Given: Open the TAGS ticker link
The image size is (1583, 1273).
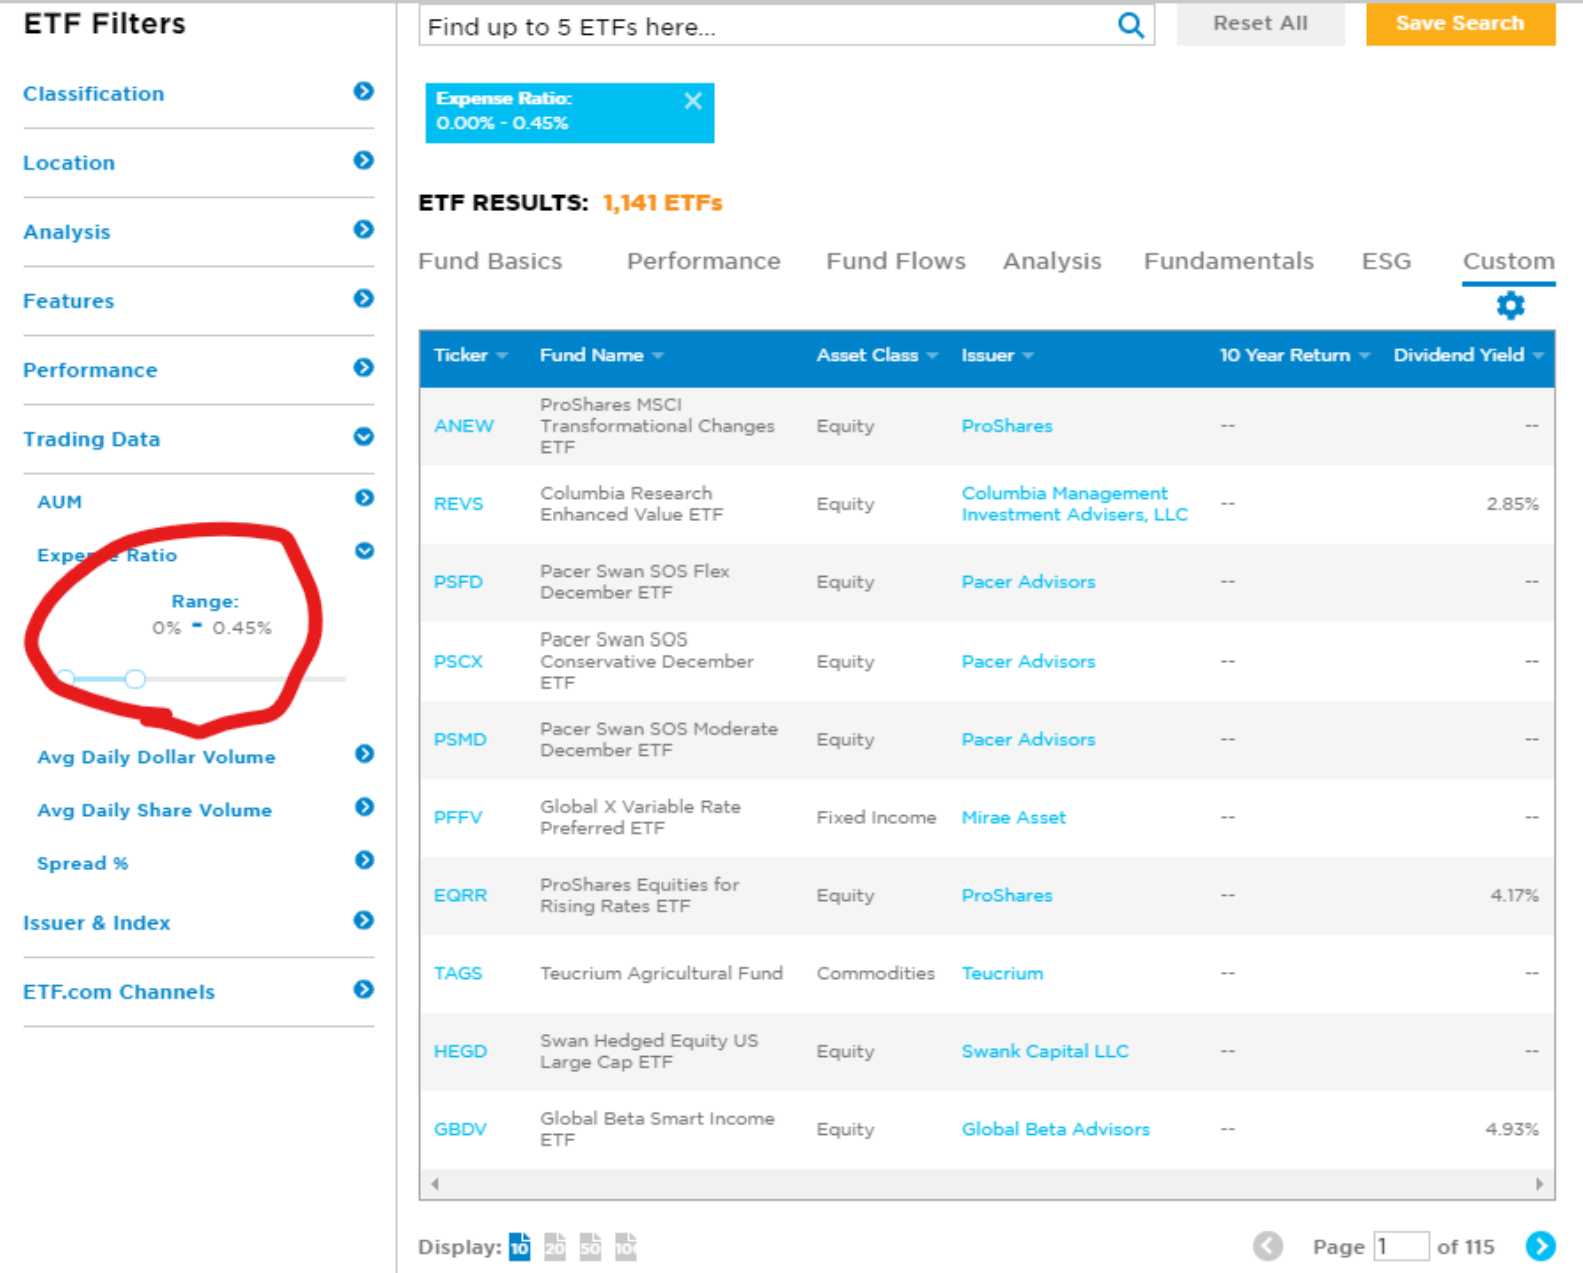Looking at the screenshot, I should 458,973.
